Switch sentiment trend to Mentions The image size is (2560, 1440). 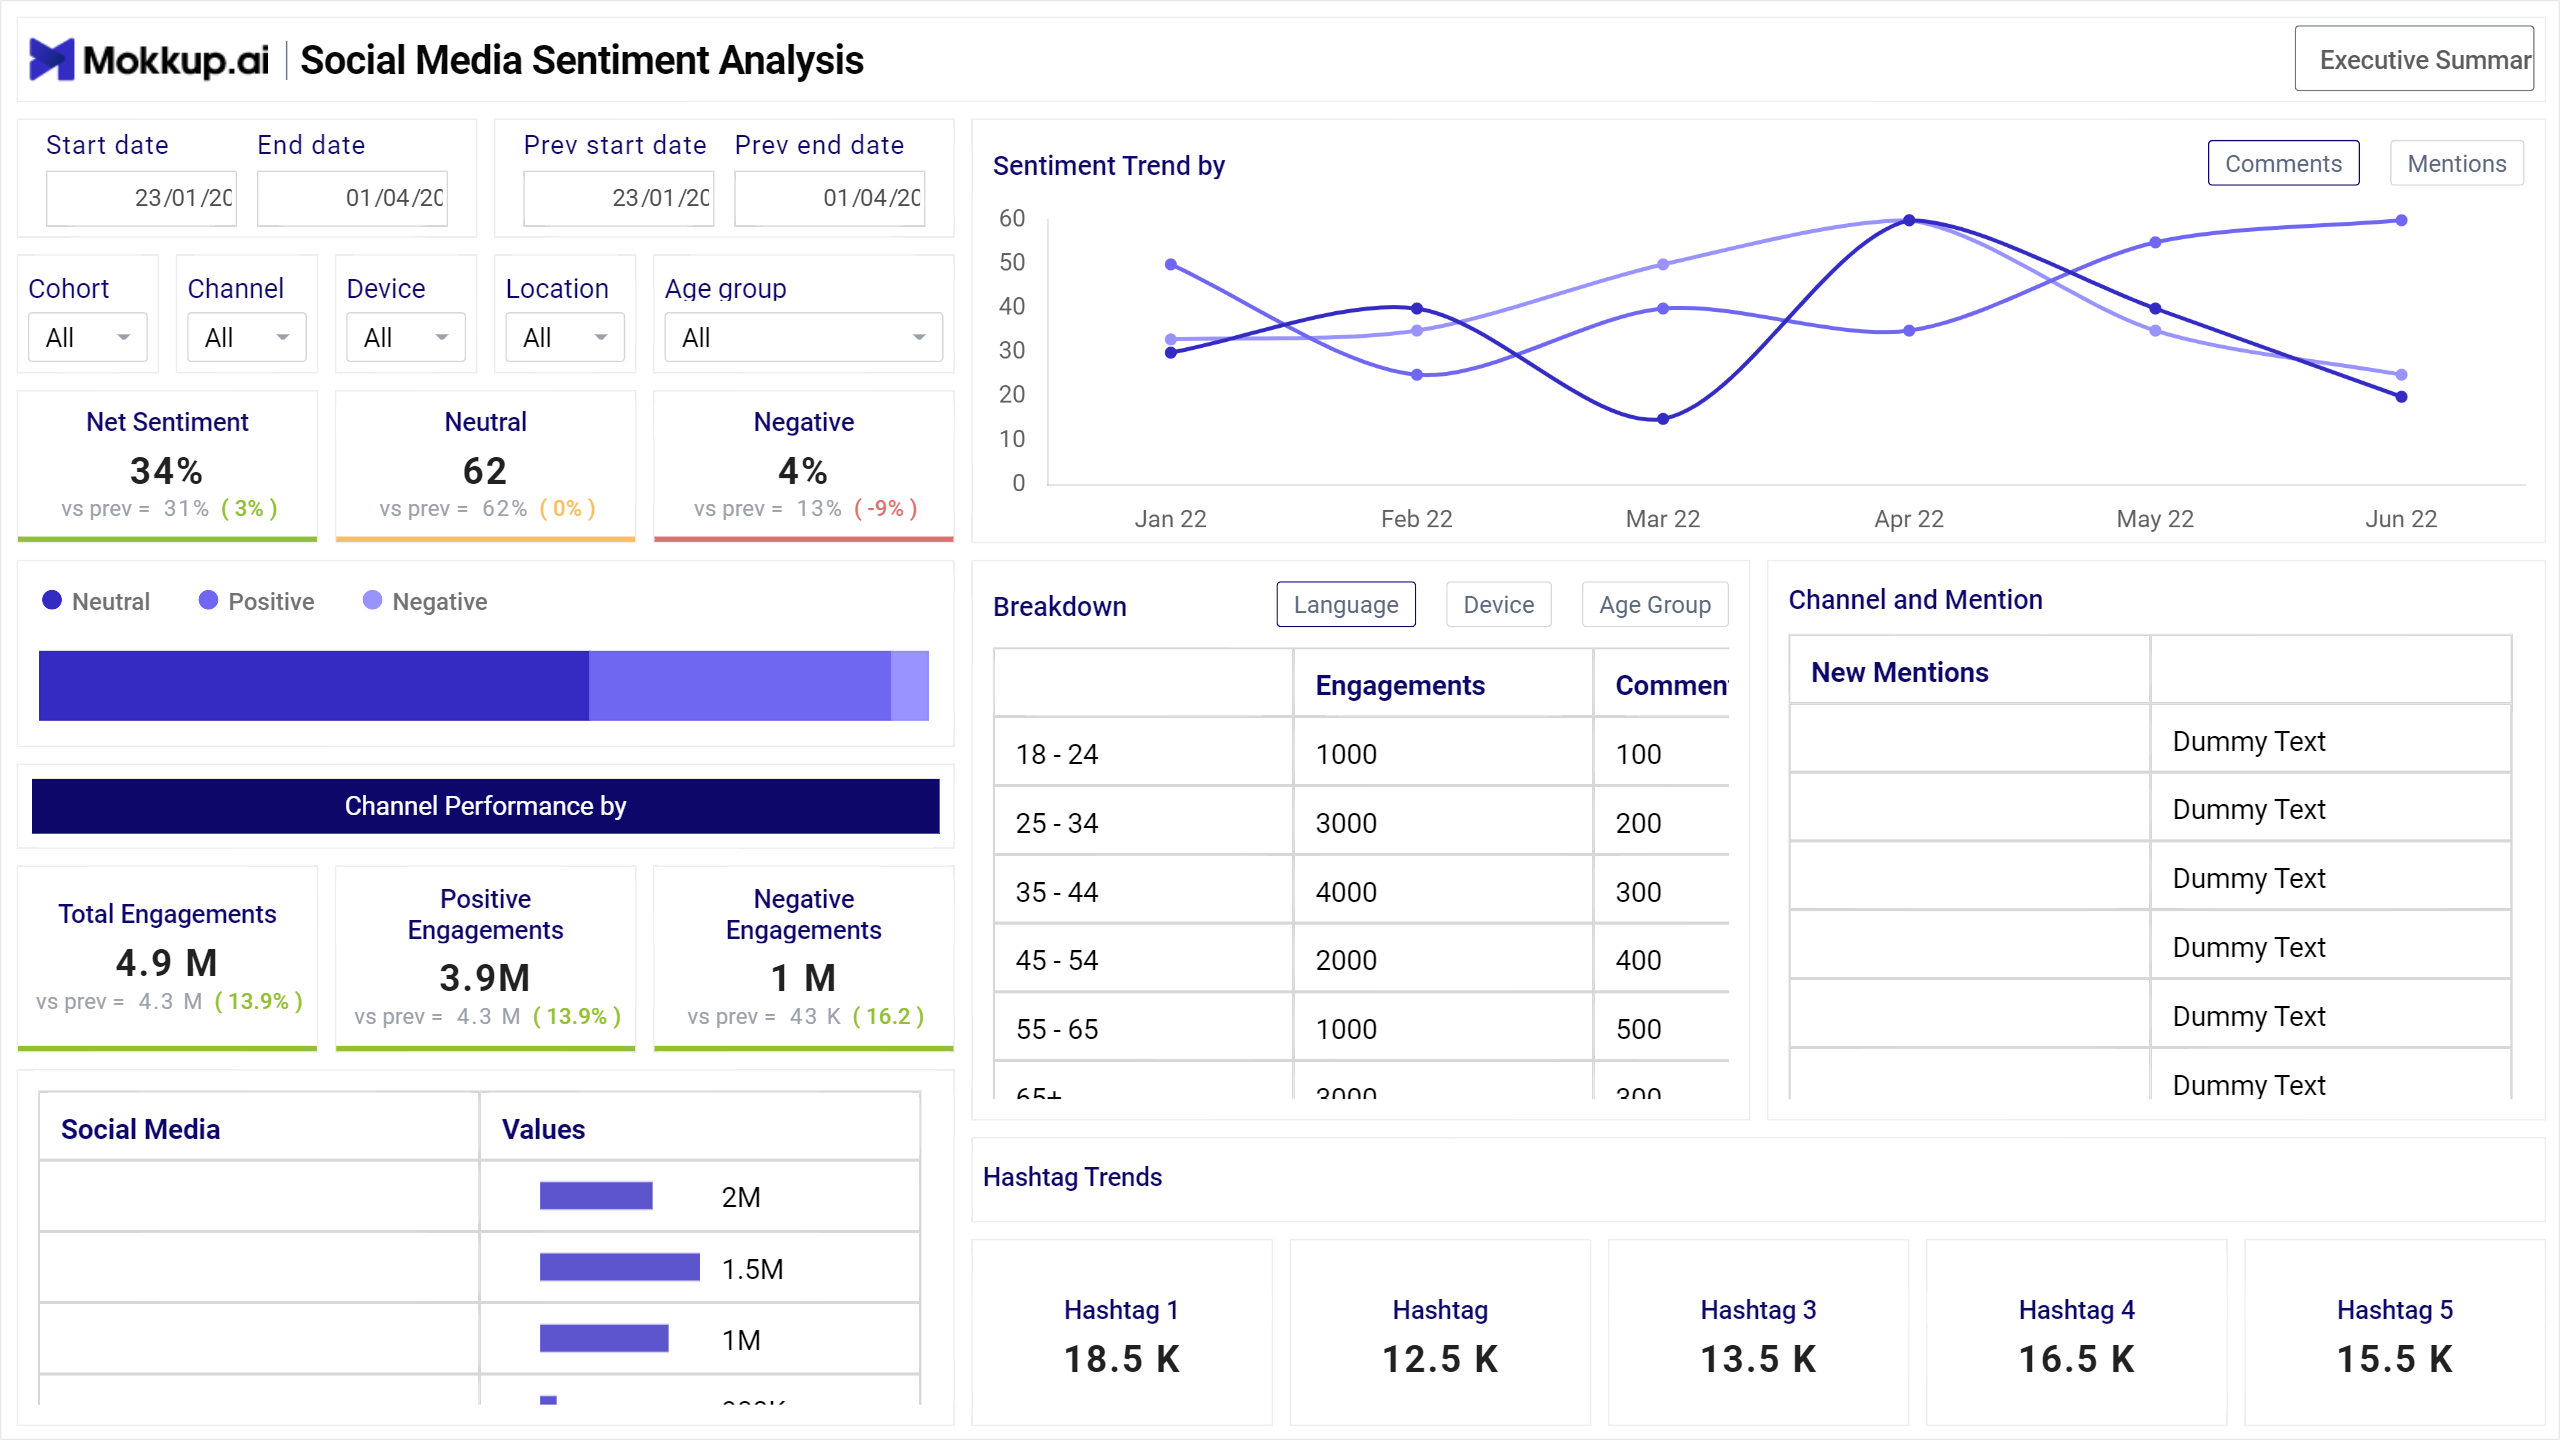pos(2456,163)
